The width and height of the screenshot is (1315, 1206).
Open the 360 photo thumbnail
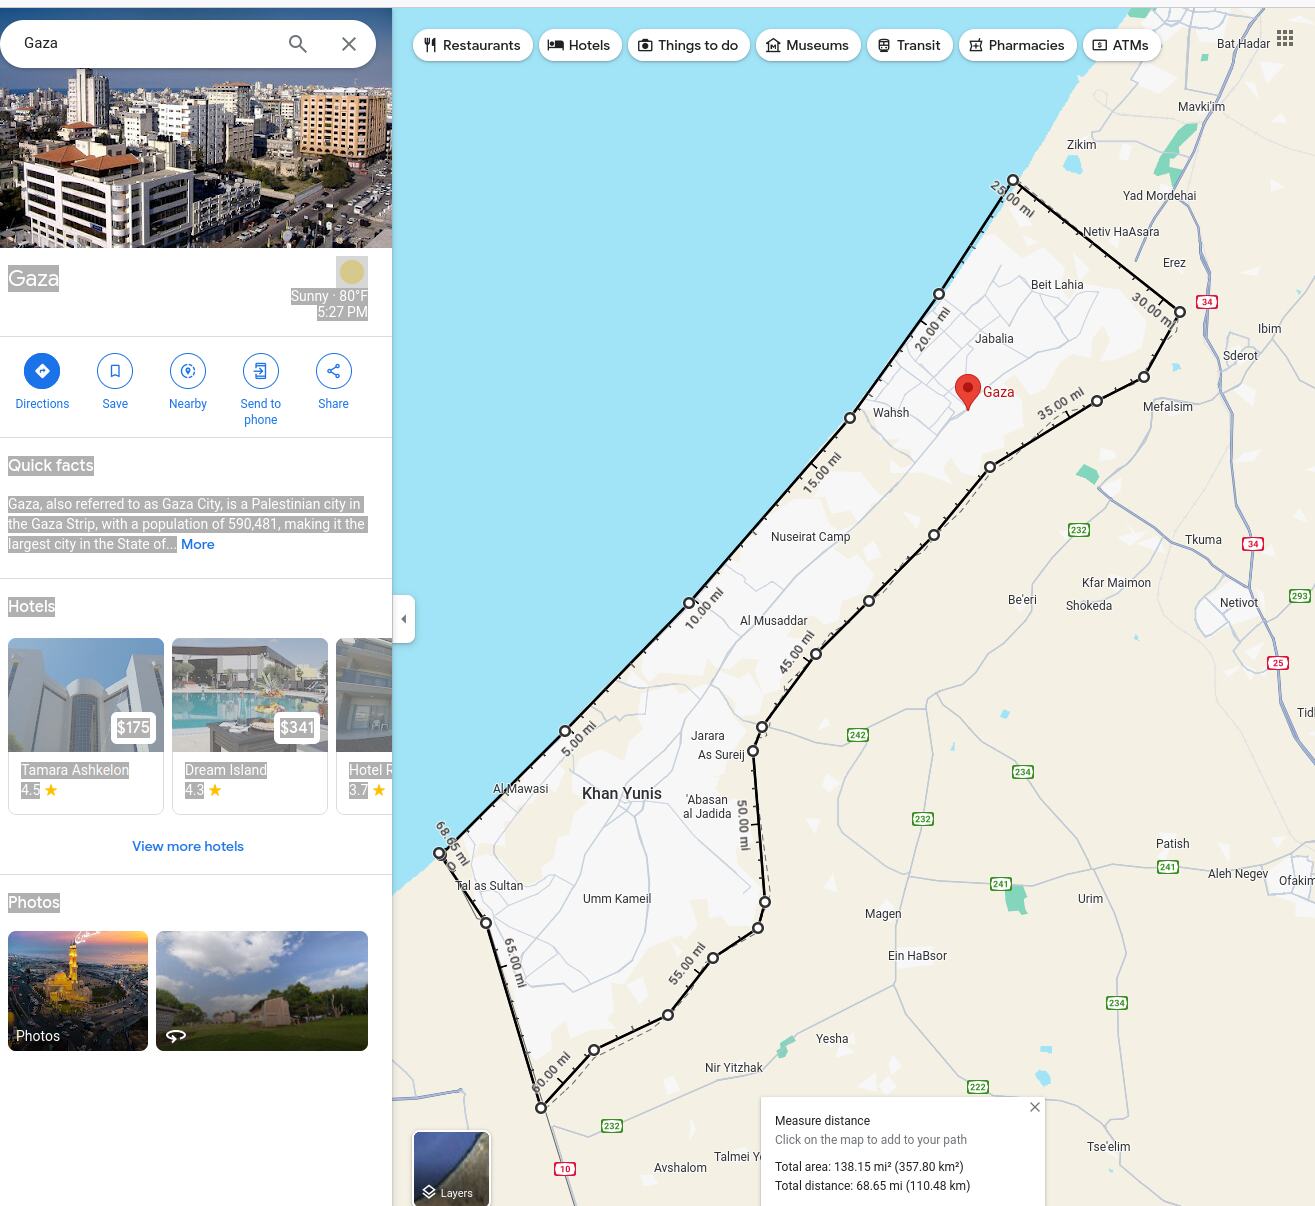click(x=262, y=991)
